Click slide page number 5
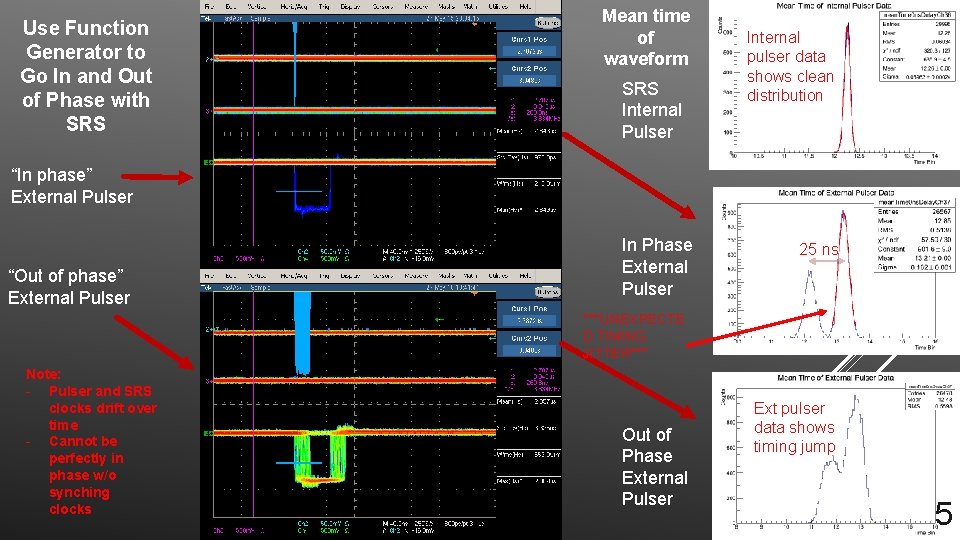 pos(943,513)
